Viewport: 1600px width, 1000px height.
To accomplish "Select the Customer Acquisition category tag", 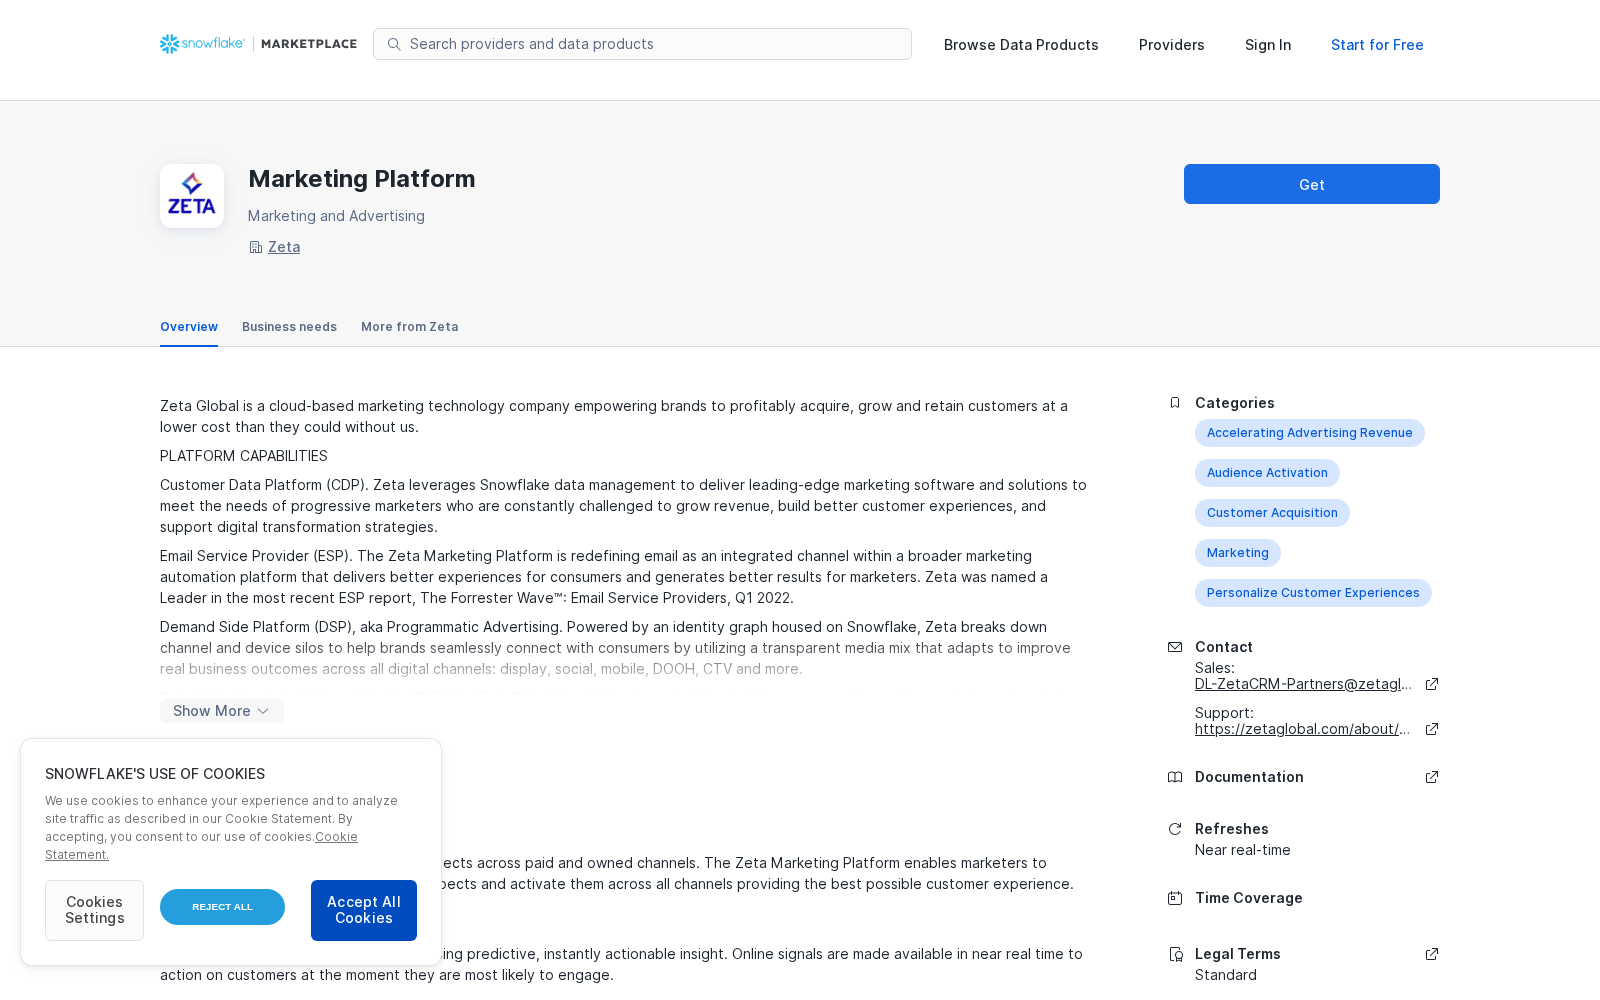I will tap(1272, 513).
